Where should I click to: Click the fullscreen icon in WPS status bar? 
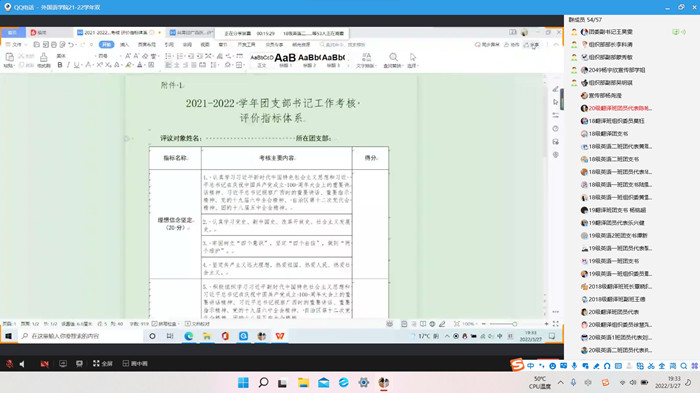(x=556, y=324)
